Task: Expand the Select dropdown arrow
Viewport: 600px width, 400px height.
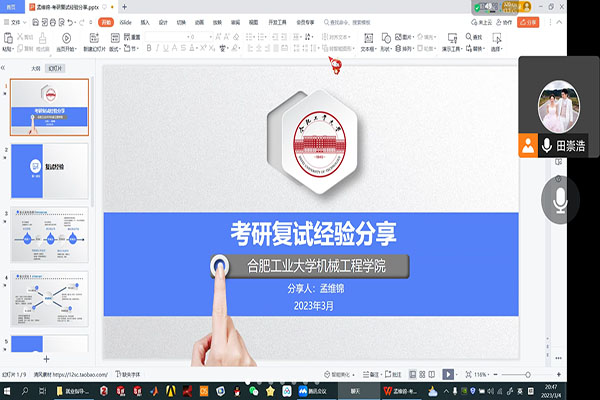Action: click(x=501, y=49)
